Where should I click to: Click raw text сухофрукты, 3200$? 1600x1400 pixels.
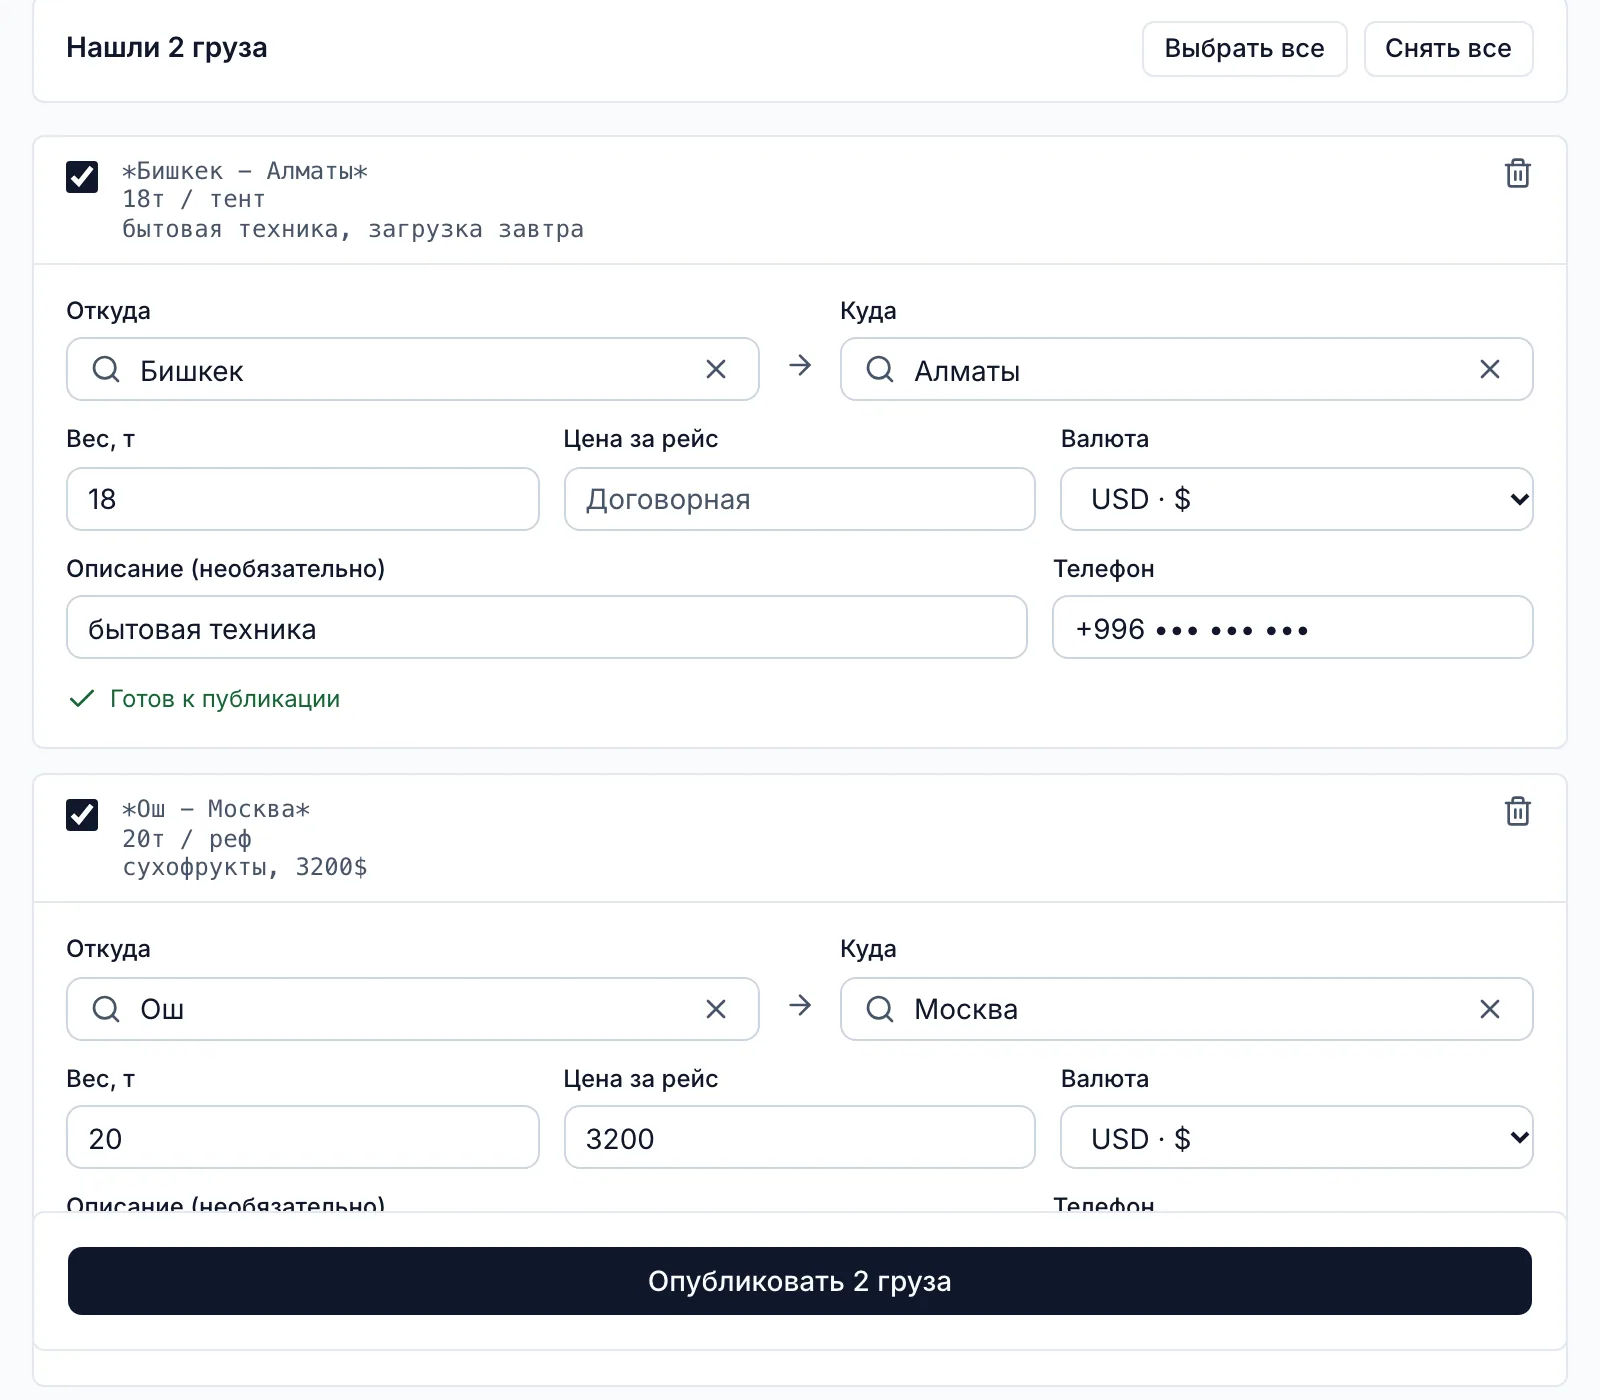(x=245, y=867)
